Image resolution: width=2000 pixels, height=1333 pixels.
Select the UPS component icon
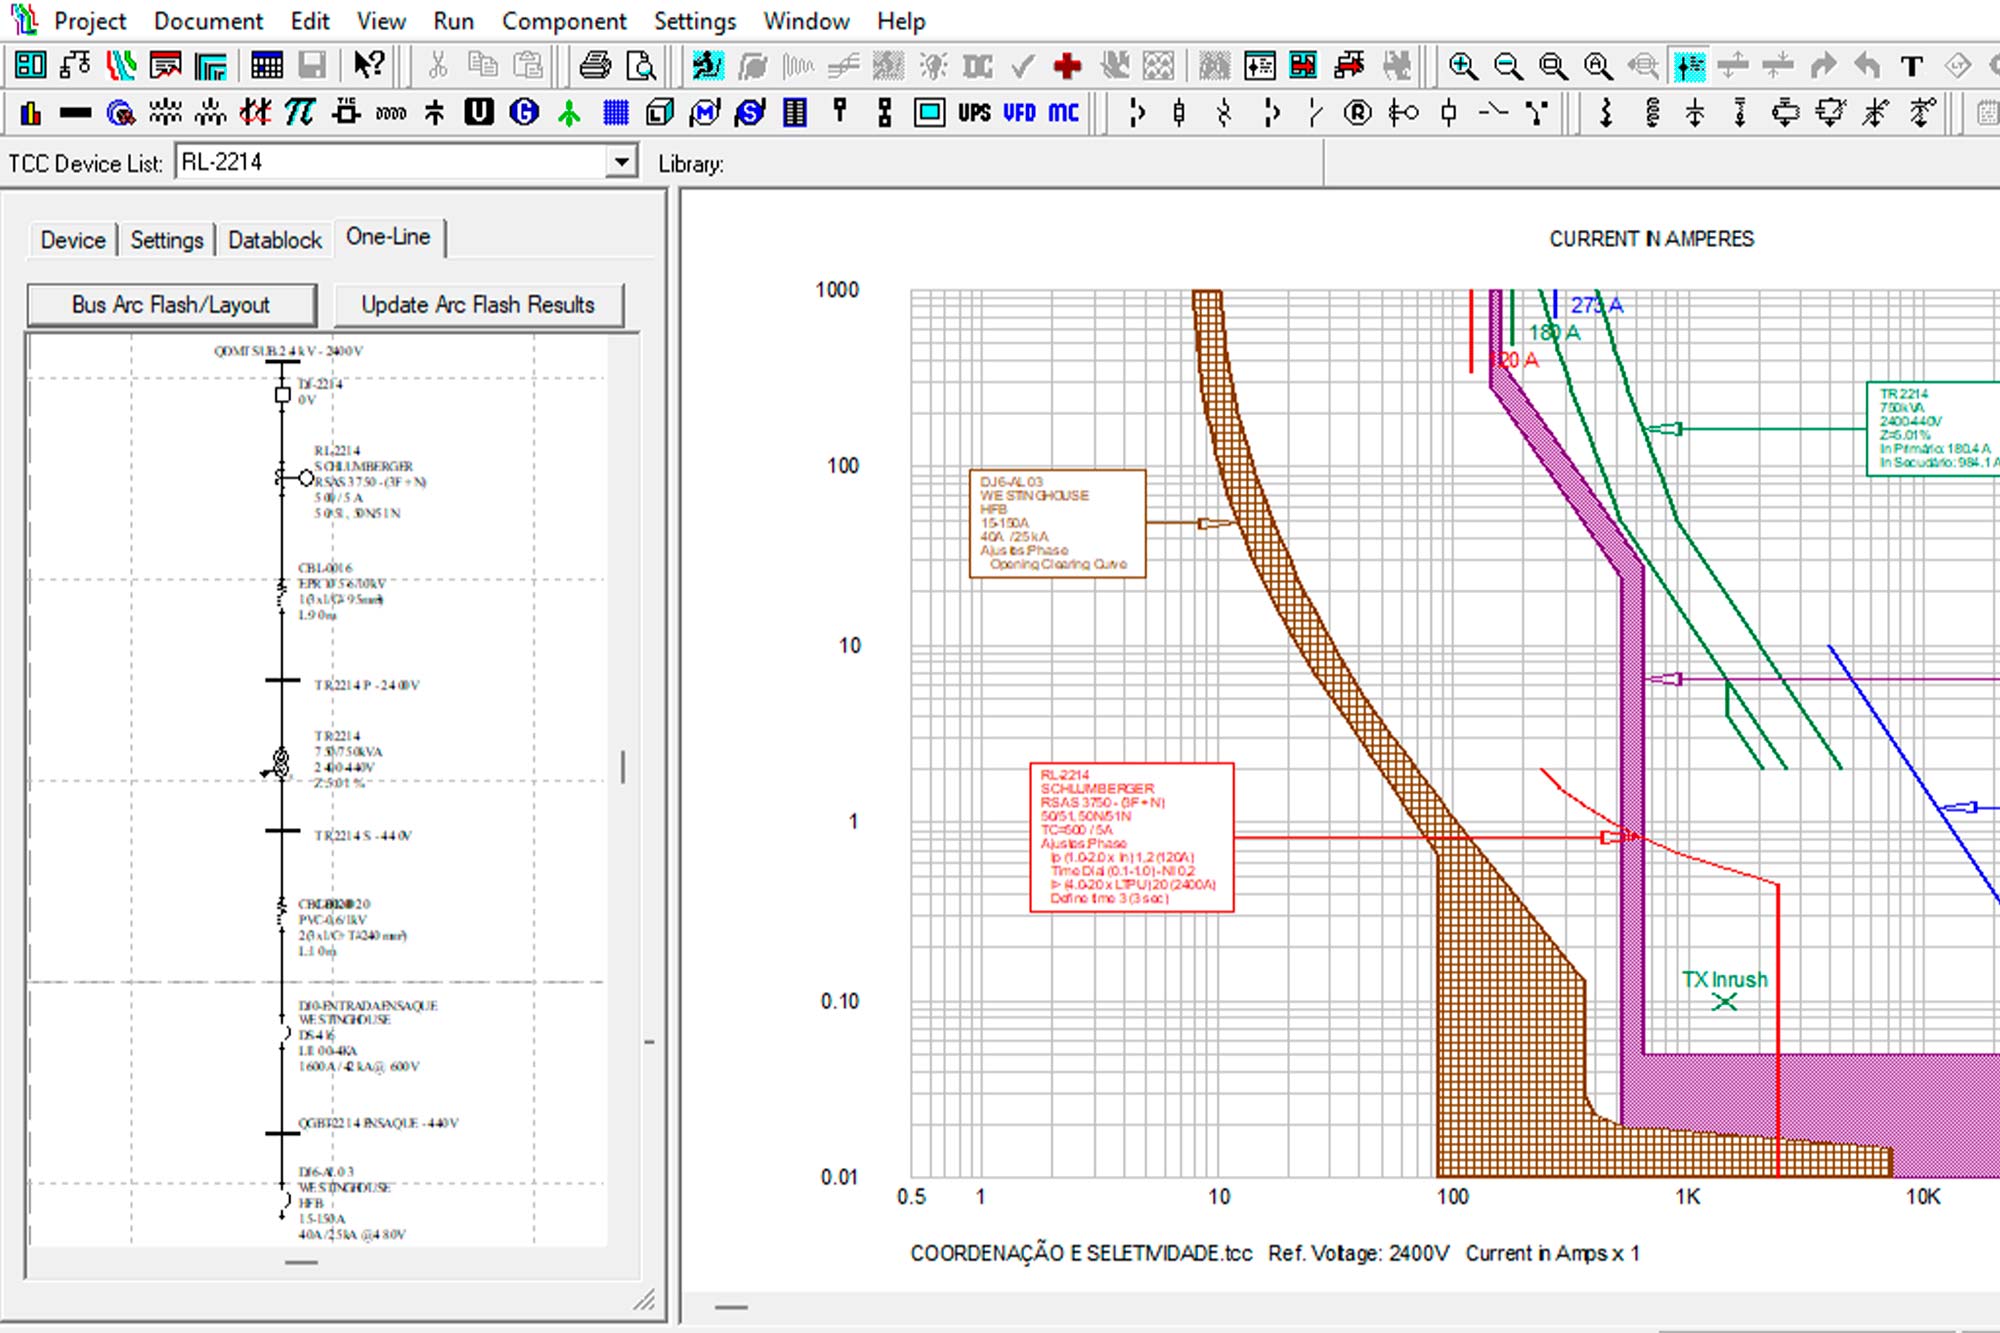tap(974, 112)
